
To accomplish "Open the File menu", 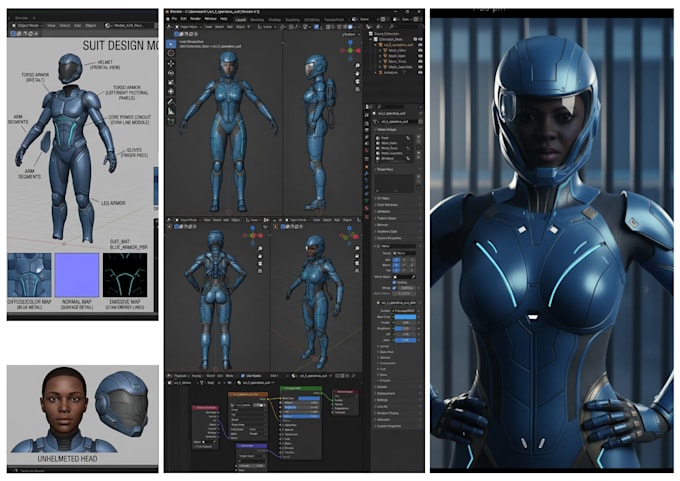I will (x=174, y=19).
